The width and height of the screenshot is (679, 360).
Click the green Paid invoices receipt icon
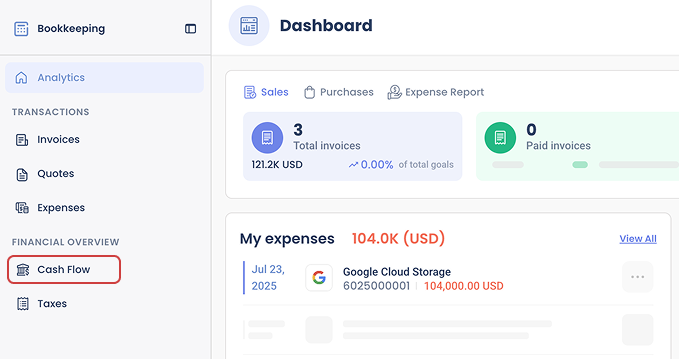click(500, 138)
